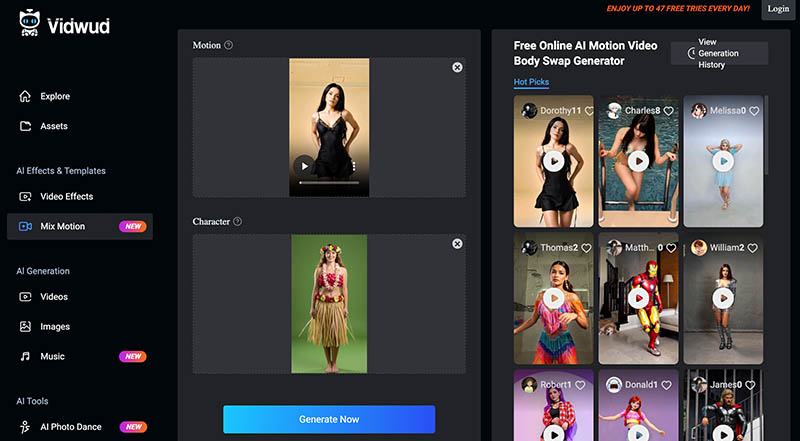Play the Charles8 hot pick video
This screenshot has height=441, width=800.
coord(638,161)
